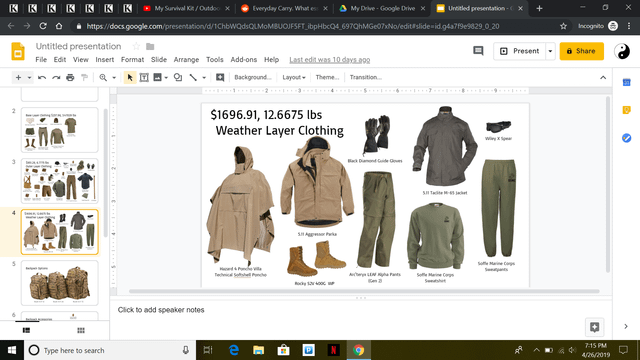Open the Tasks side panel icon
Screen dimensions: 640x360
tap(627, 138)
